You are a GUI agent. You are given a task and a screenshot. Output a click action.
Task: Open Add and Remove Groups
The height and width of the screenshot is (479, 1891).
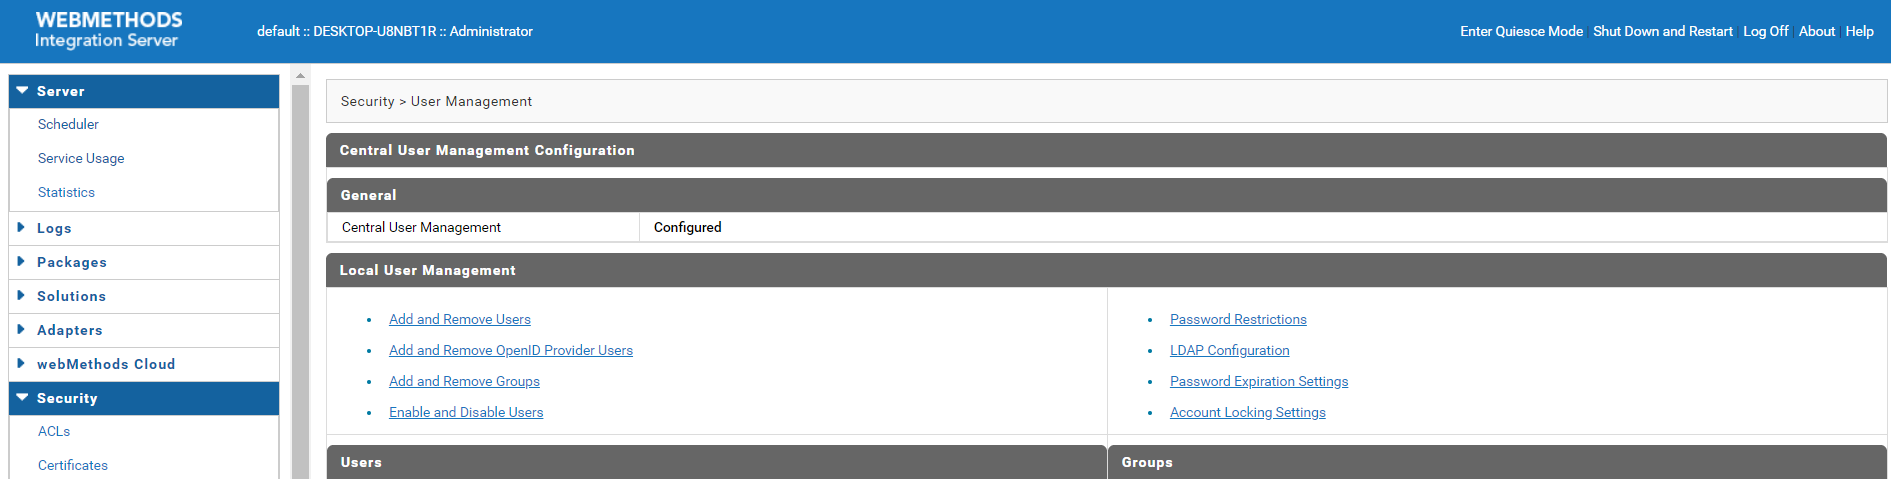click(x=464, y=381)
